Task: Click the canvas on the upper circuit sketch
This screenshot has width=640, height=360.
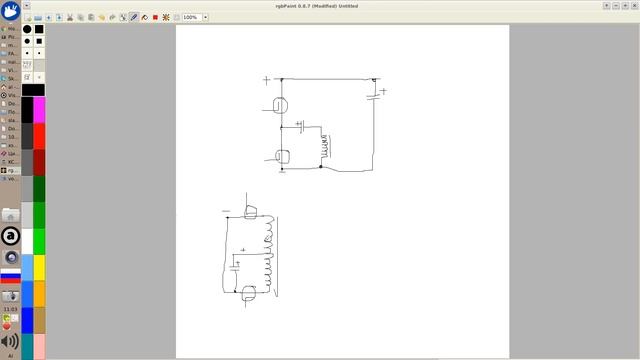Action: pos(324,124)
